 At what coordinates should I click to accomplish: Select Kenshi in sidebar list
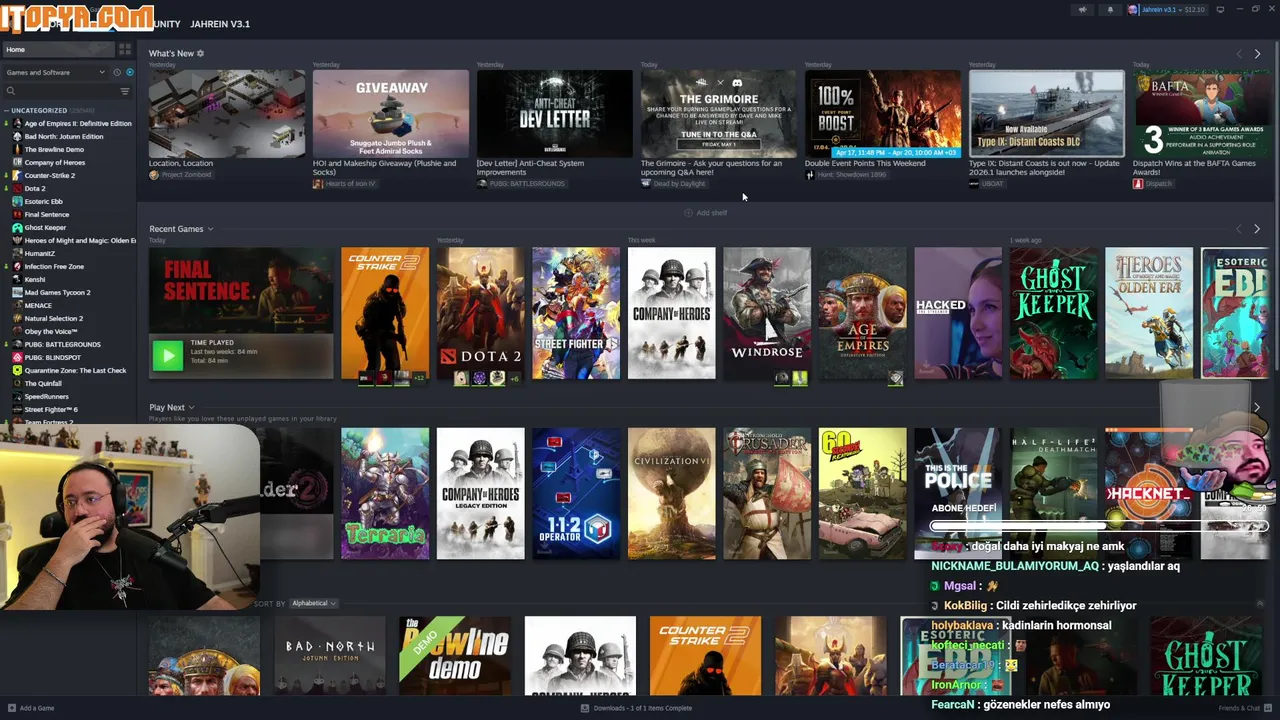pos(35,280)
